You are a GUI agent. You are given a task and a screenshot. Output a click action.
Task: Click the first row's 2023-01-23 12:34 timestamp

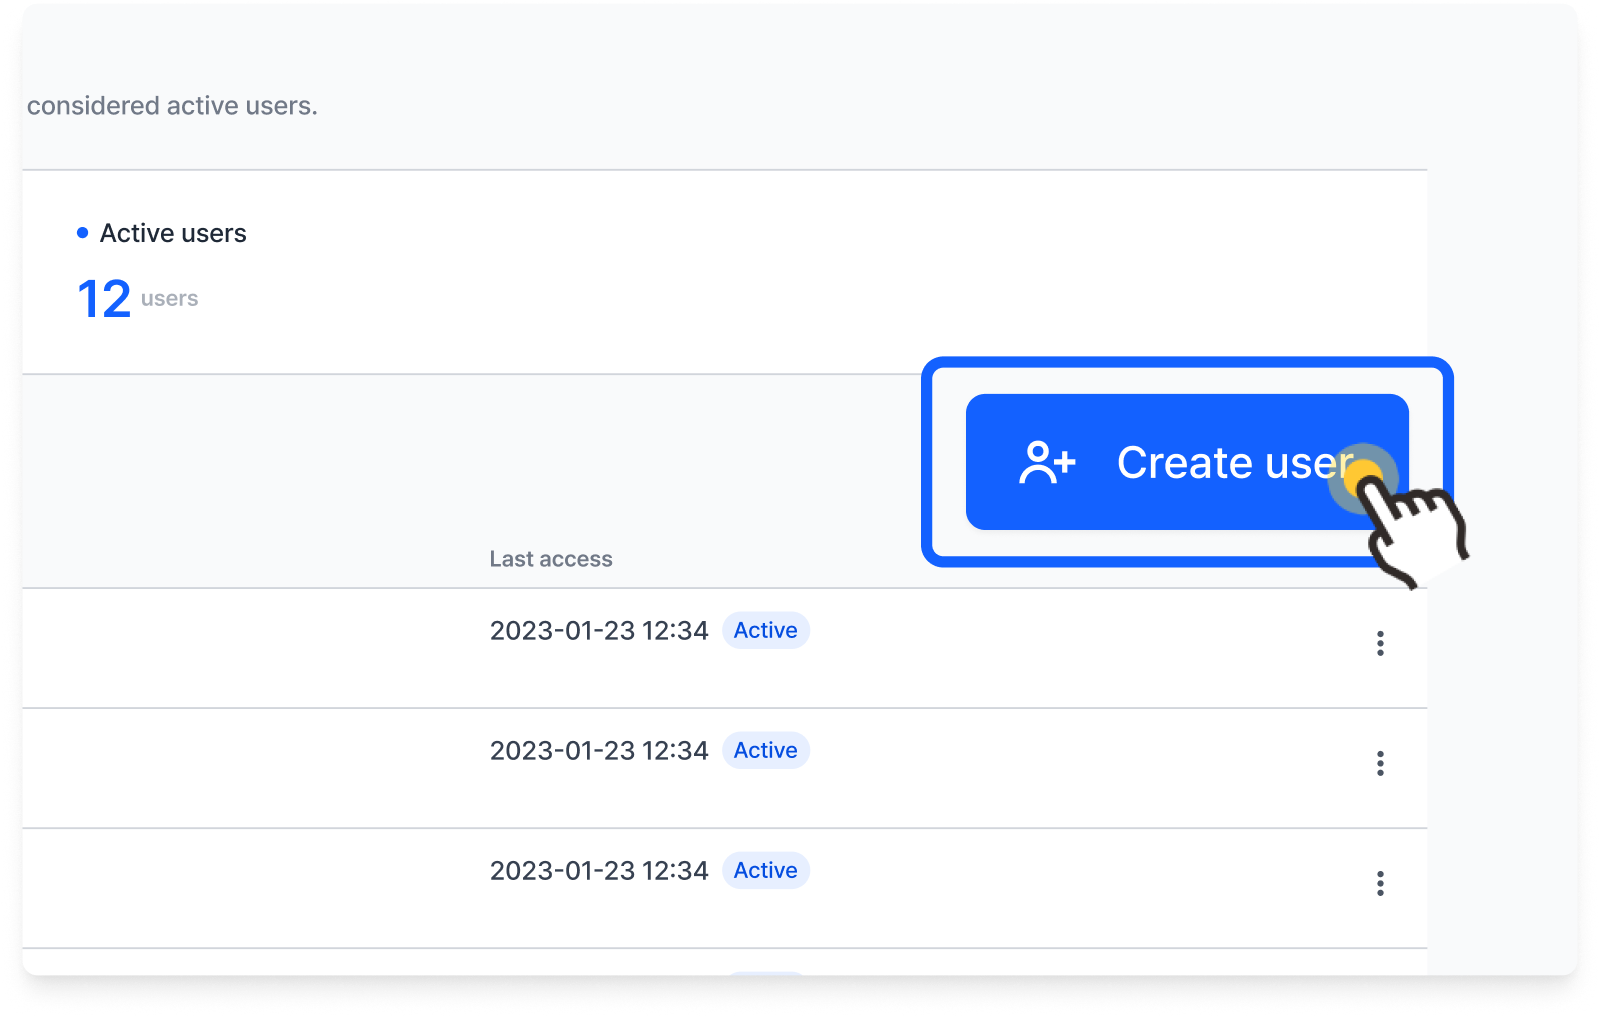(x=599, y=631)
